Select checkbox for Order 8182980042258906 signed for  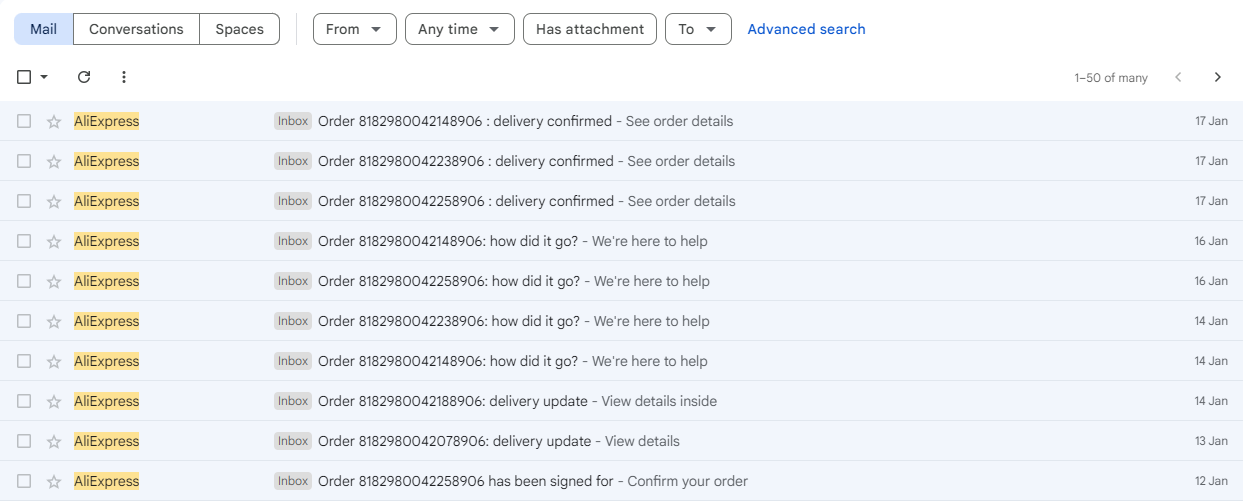click(x=24, y=481)
